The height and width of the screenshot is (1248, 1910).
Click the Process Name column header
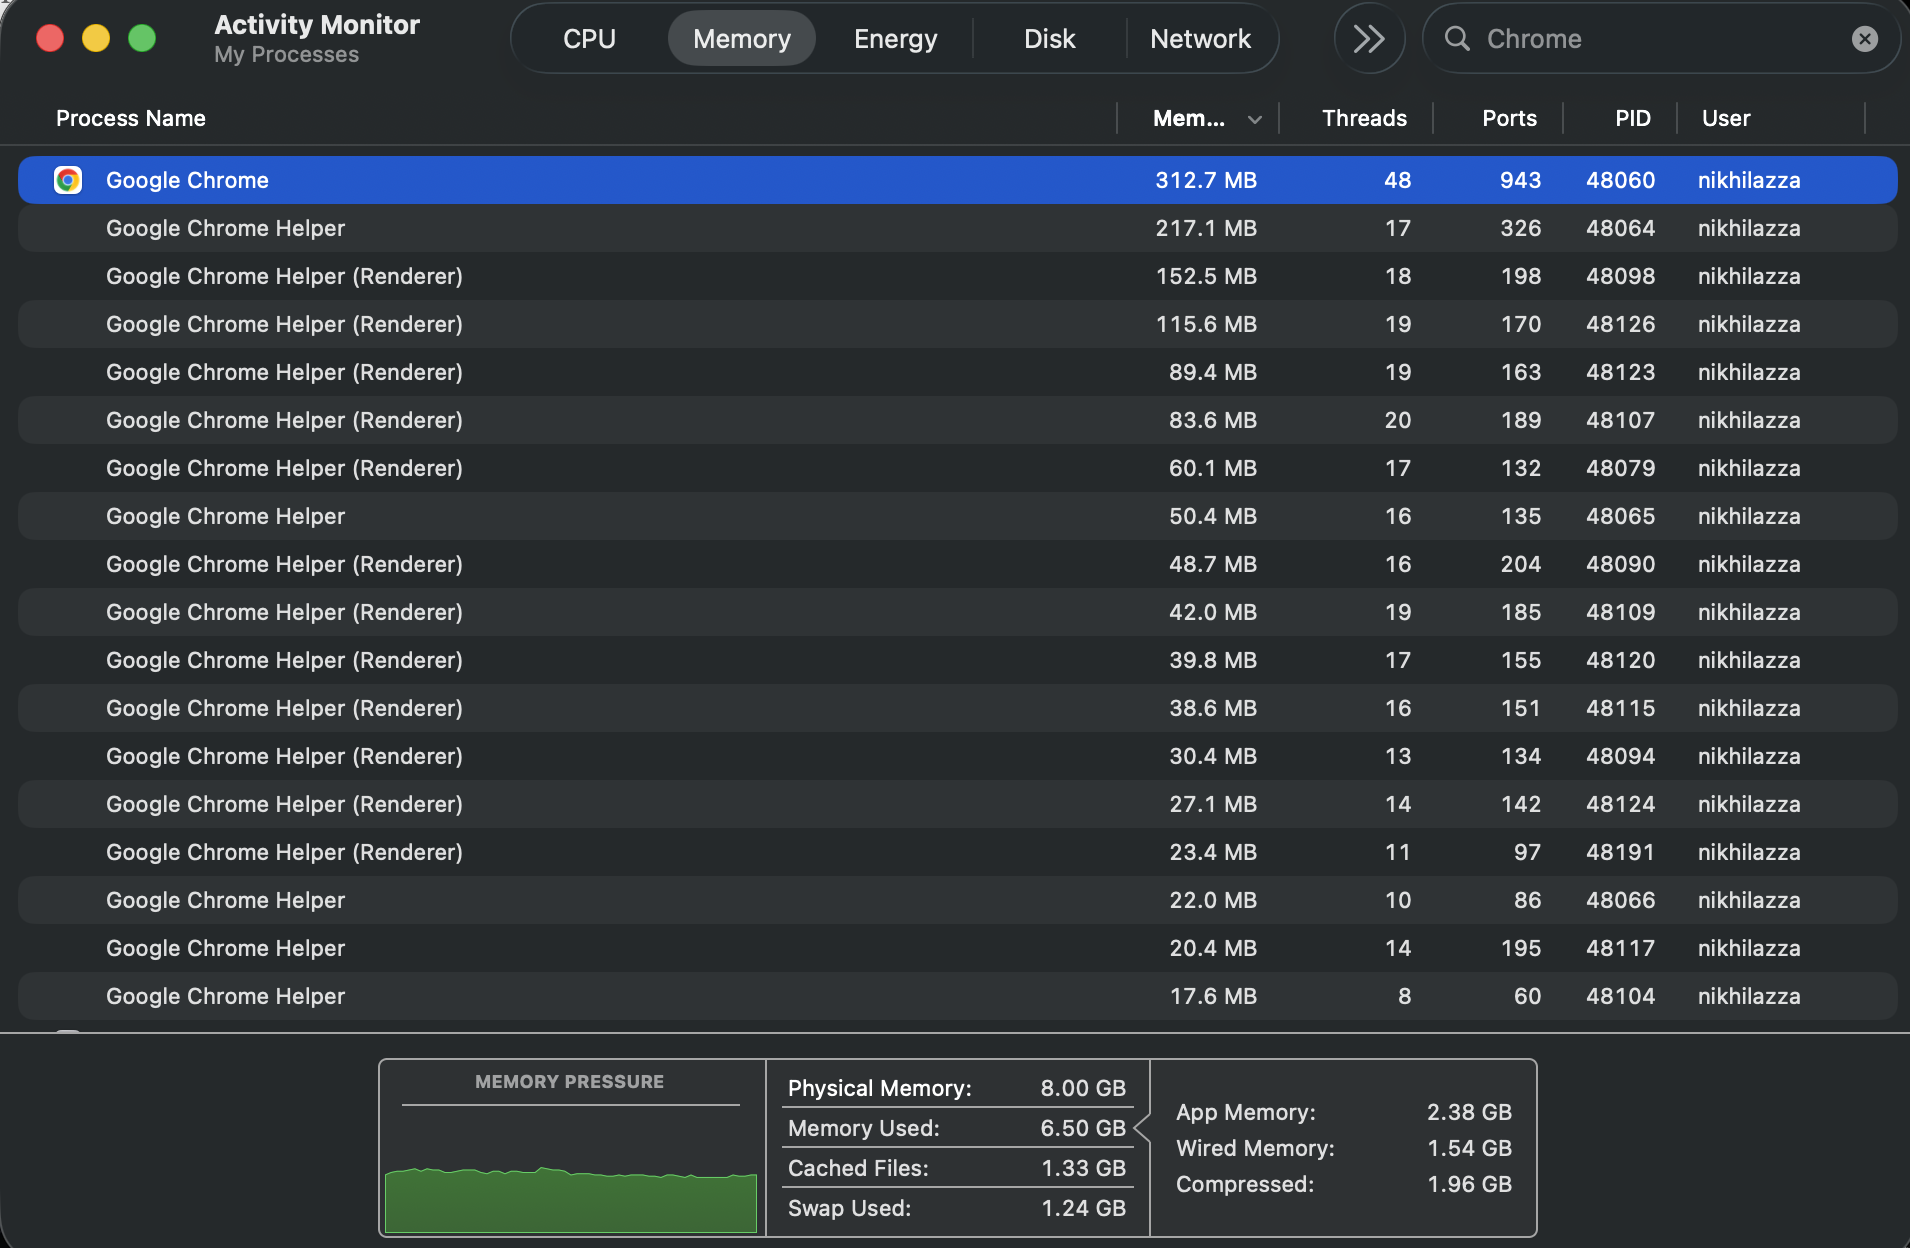pyautogui.click(x=130, y=118)
